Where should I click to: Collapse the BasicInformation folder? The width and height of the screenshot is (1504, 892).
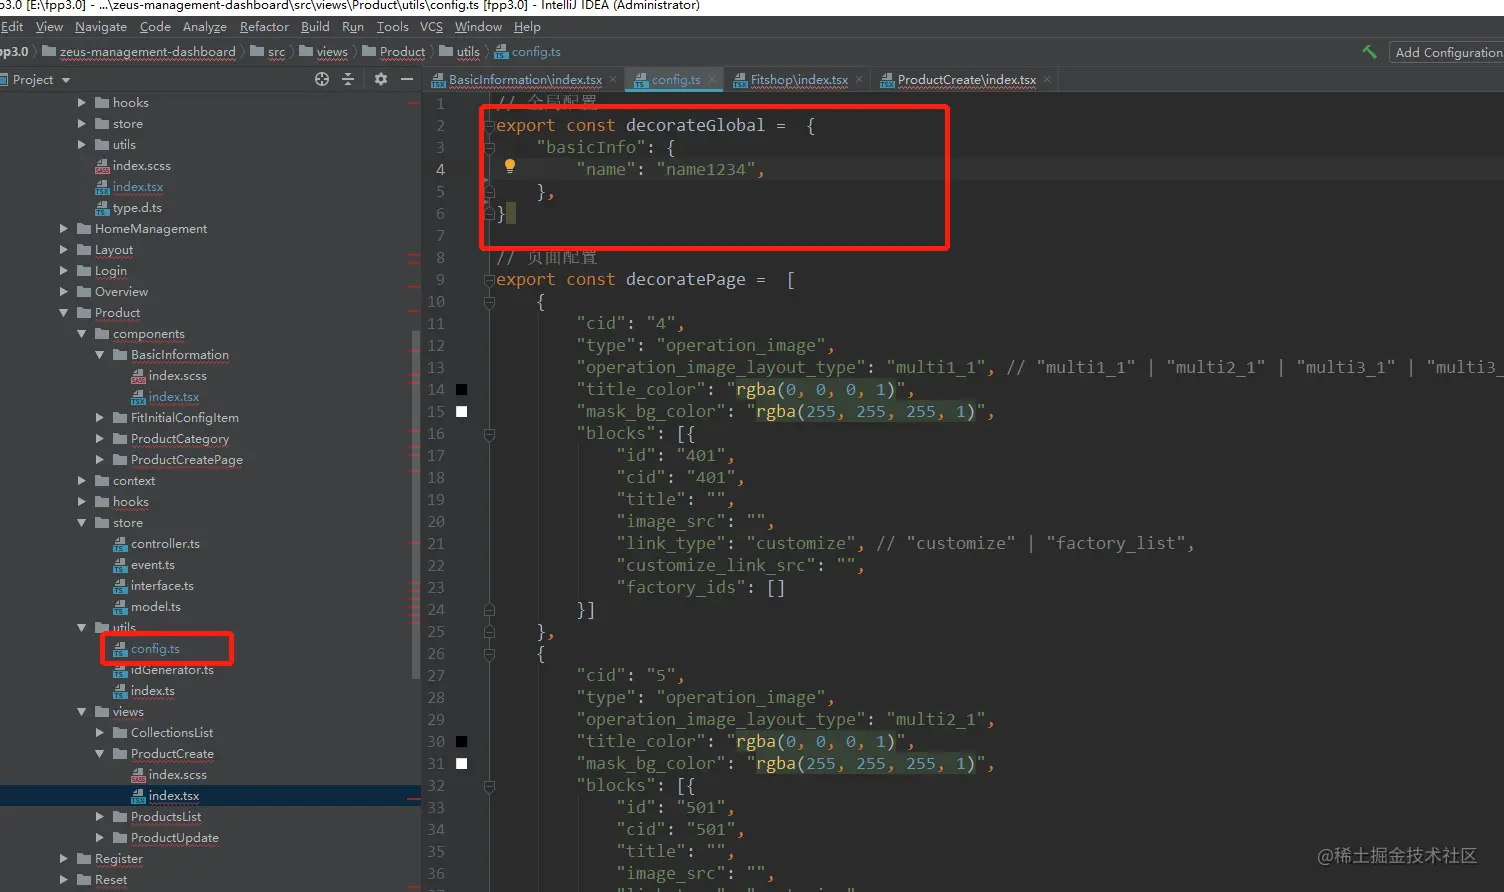[100, 355]
